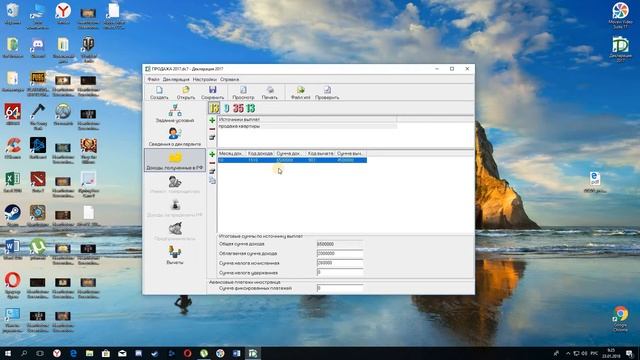
Task: Focus the Сумма фиксированных платежей field
Action: (340, 288)
